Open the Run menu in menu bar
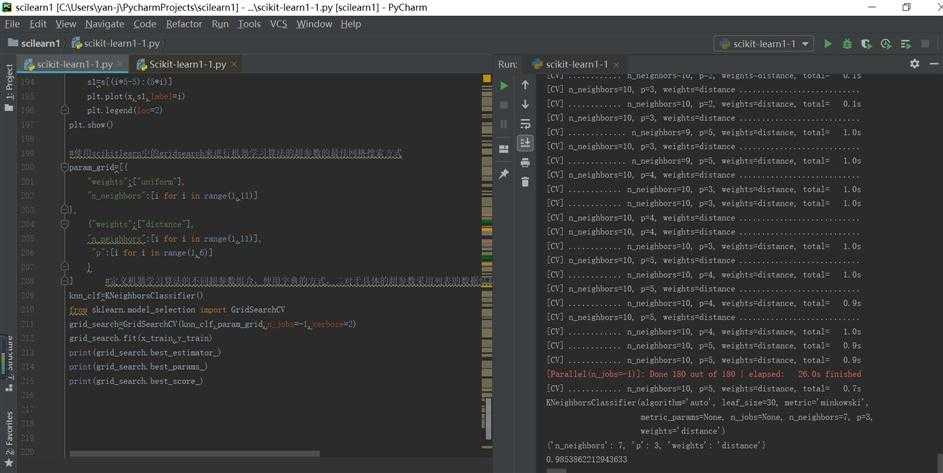The image size is (943, 473). click(x=220, y=24)
